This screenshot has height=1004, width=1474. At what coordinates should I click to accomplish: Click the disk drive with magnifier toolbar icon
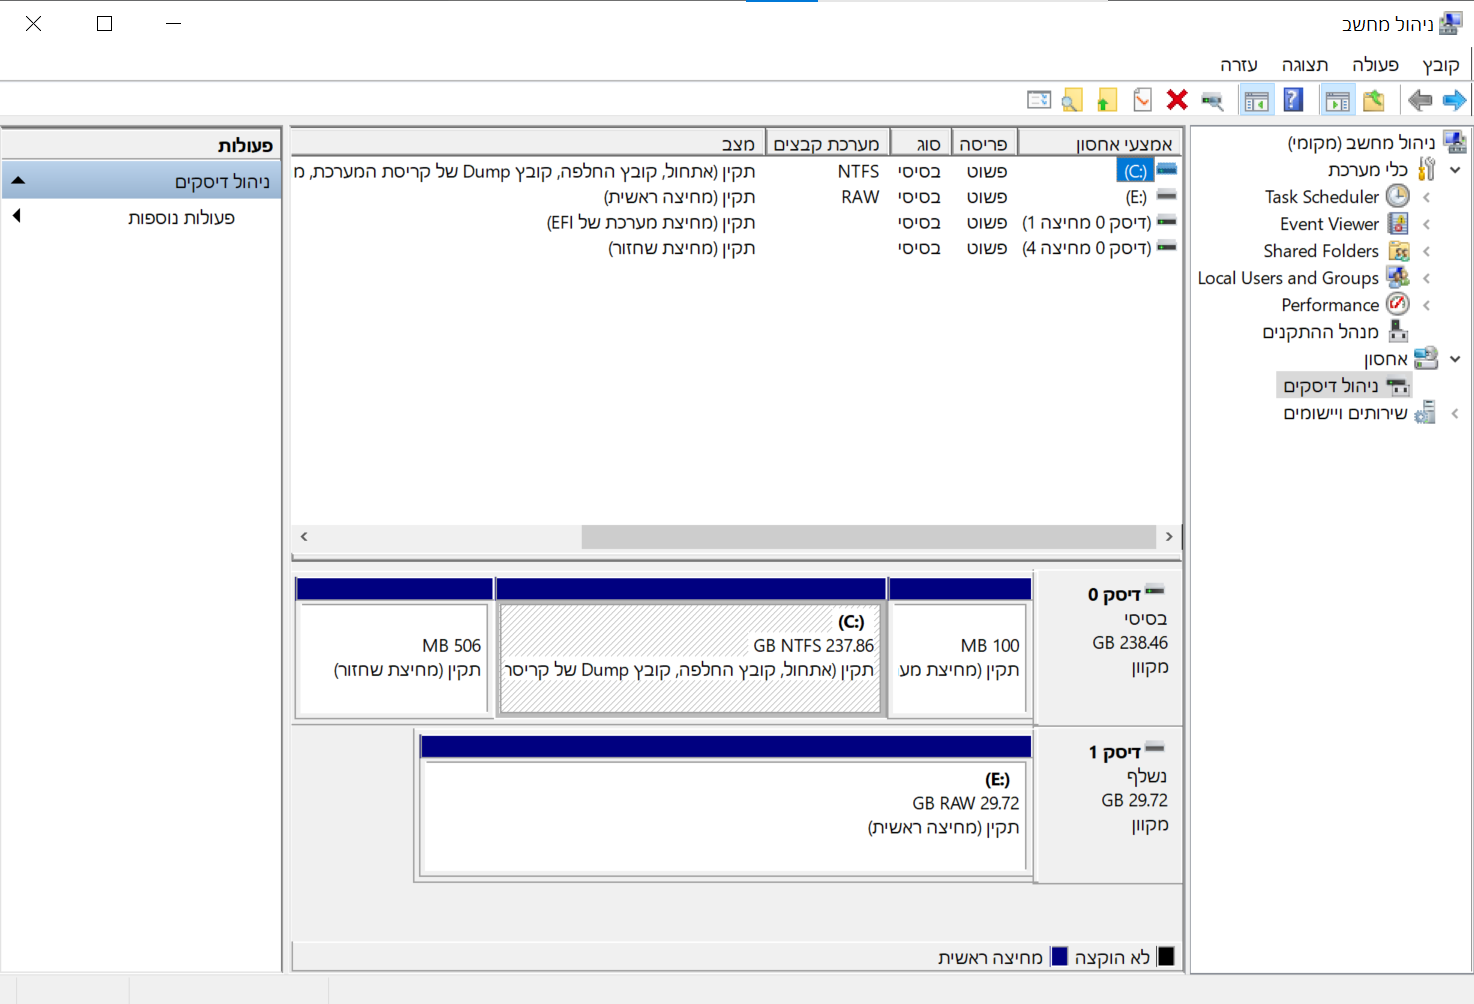tap(1212, 100)
